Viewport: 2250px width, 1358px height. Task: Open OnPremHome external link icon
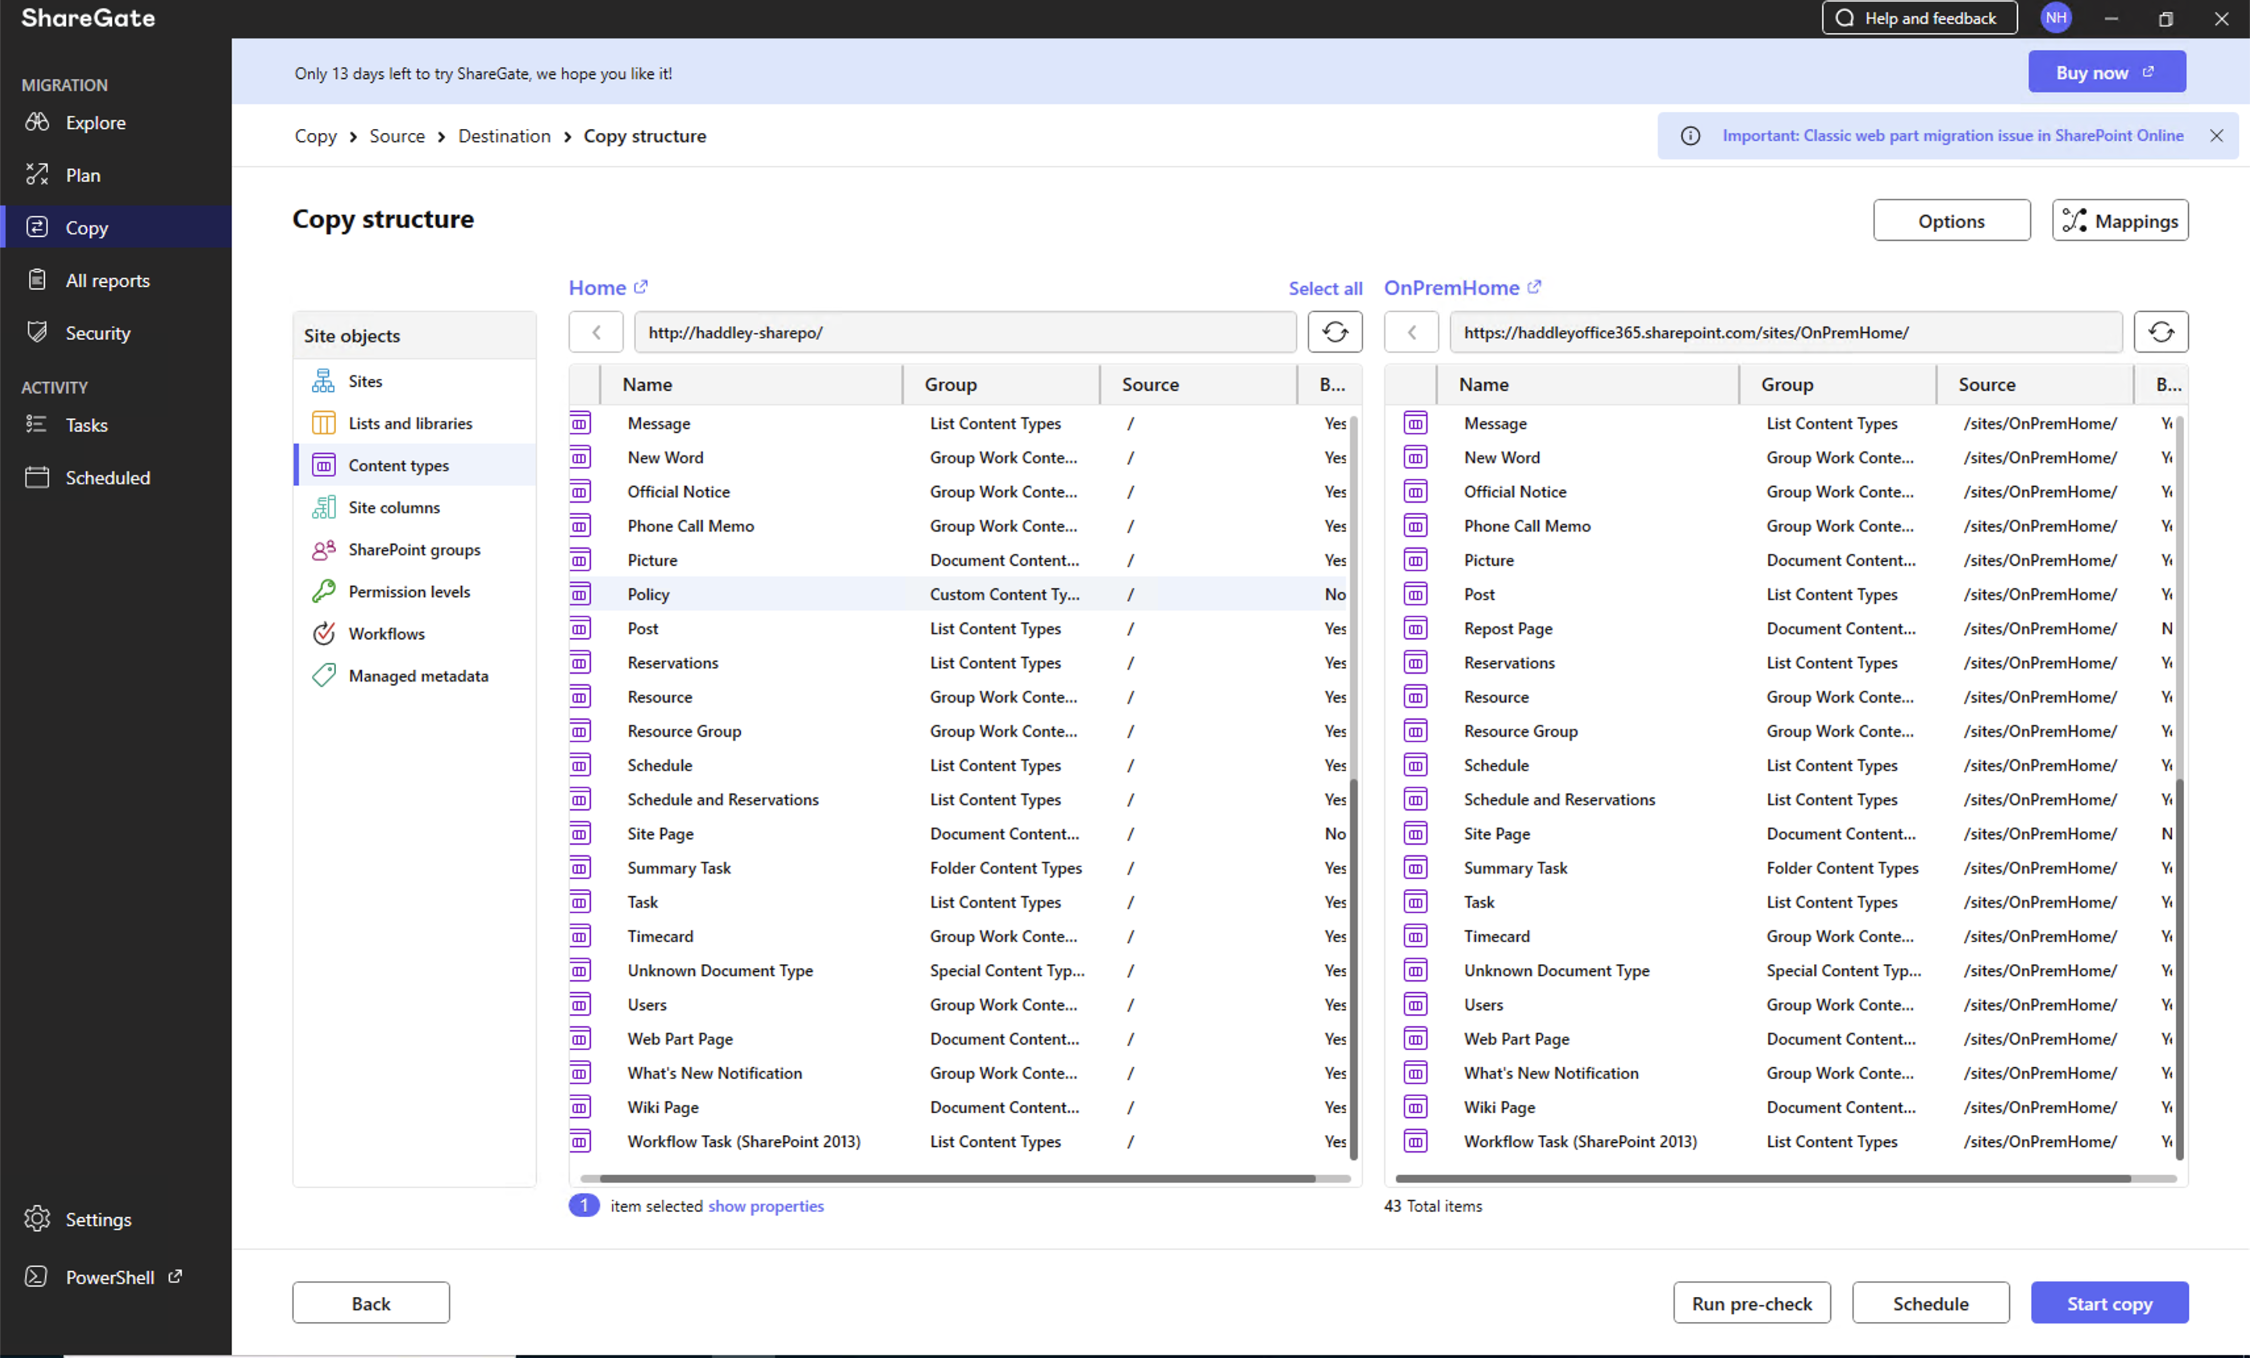click(1535, 287)
